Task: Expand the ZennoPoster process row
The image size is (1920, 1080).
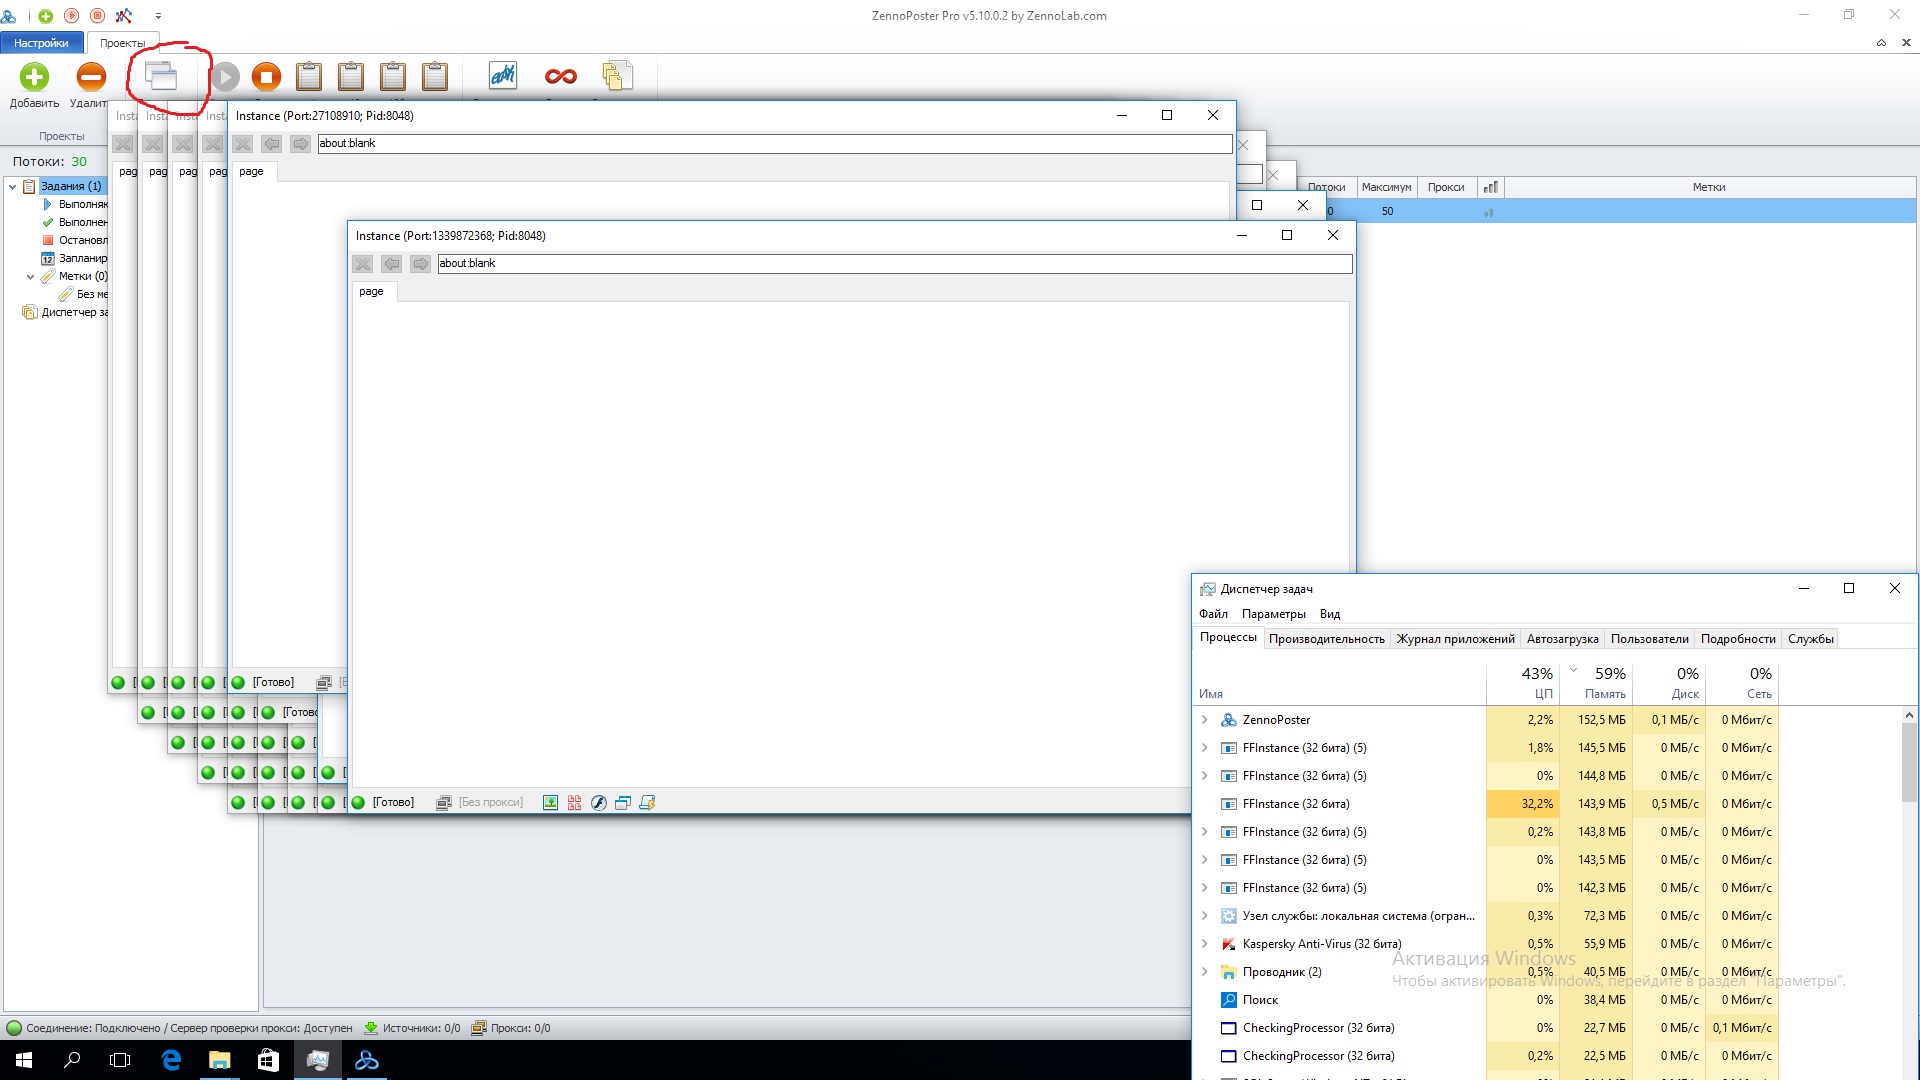Action: pyautogui.click(x=1204, y=720)
